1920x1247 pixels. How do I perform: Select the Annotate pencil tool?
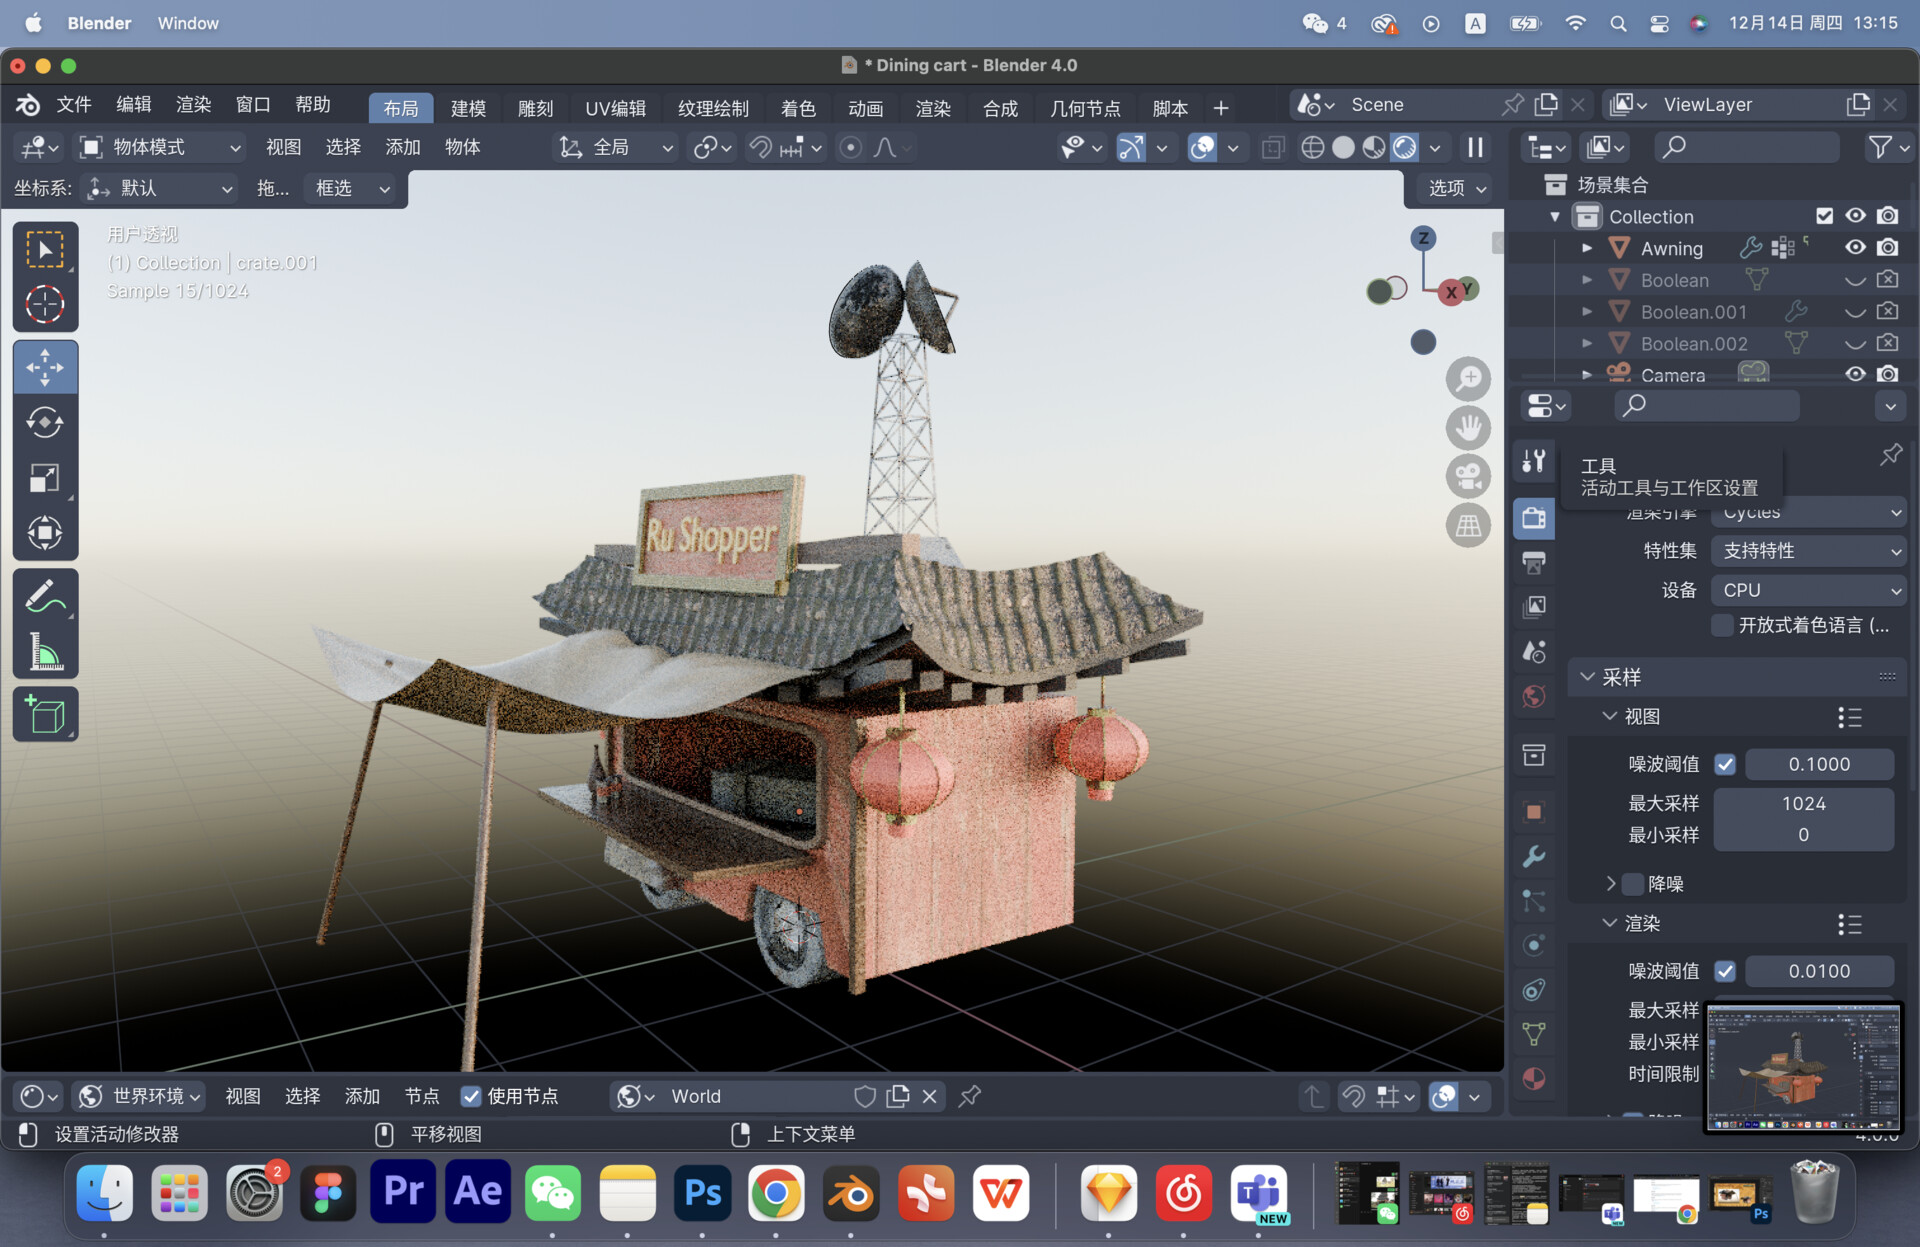45,596
